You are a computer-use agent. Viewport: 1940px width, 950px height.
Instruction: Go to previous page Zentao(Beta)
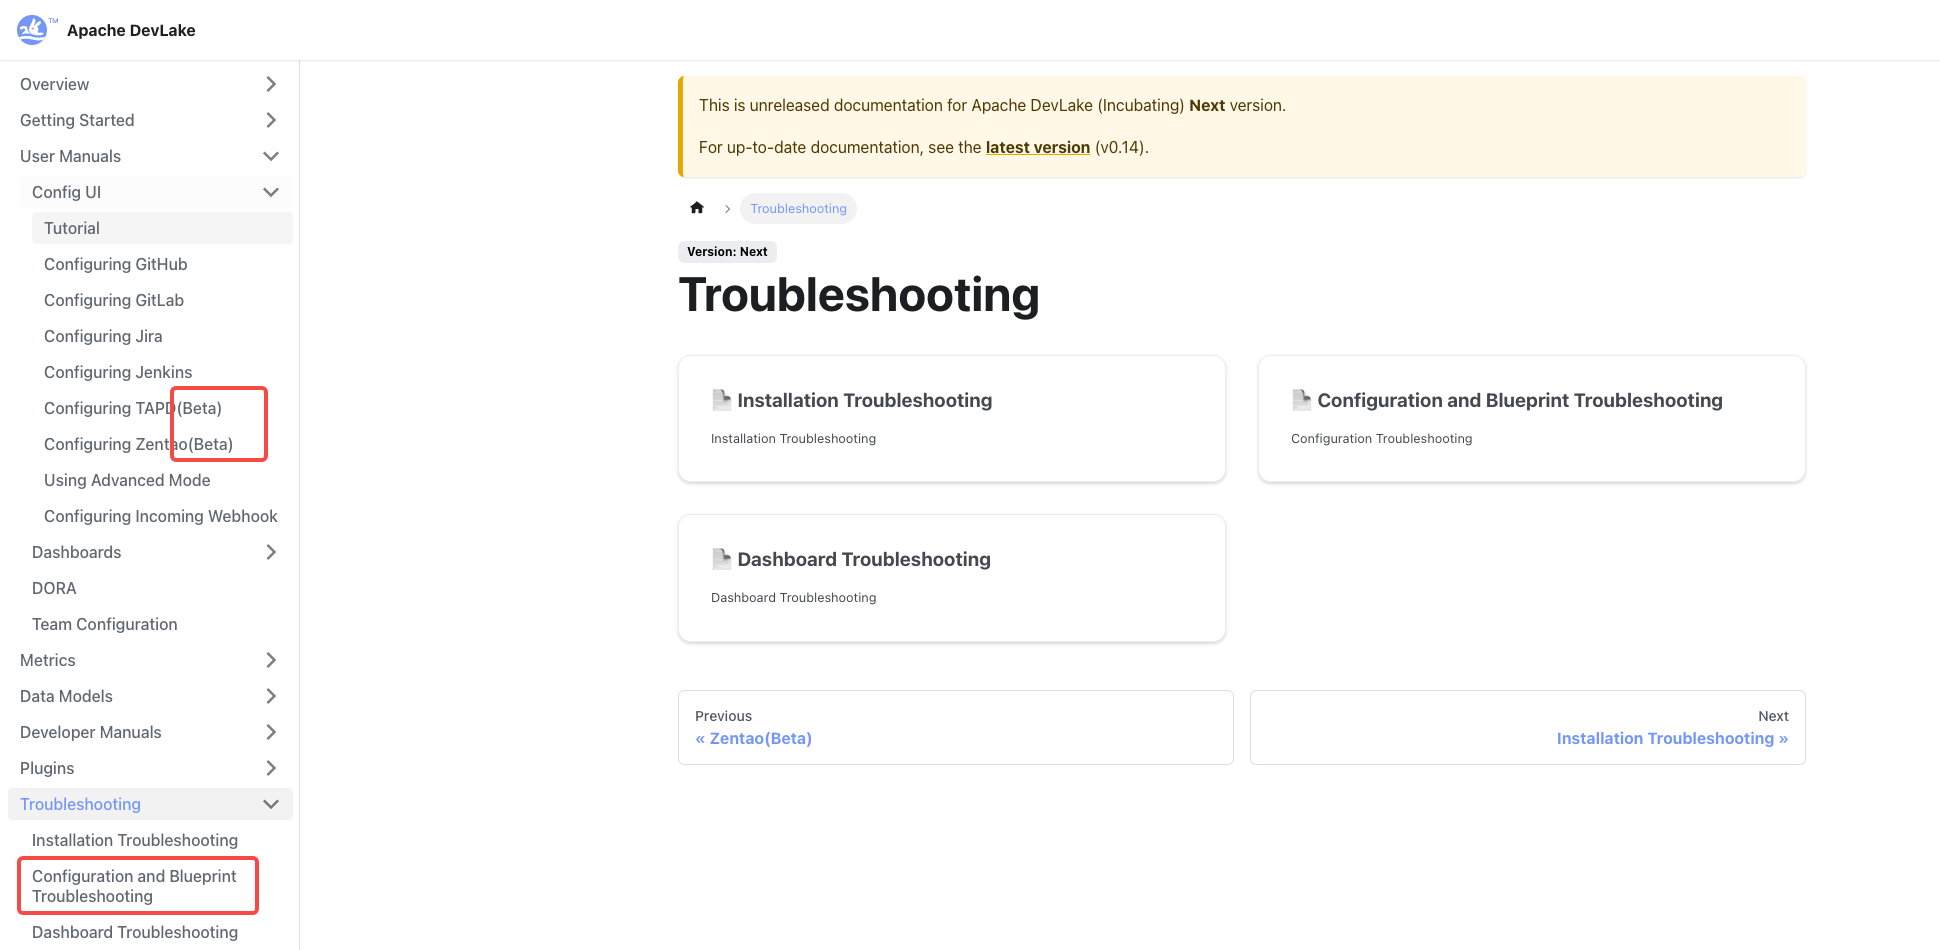coord(956,727)
